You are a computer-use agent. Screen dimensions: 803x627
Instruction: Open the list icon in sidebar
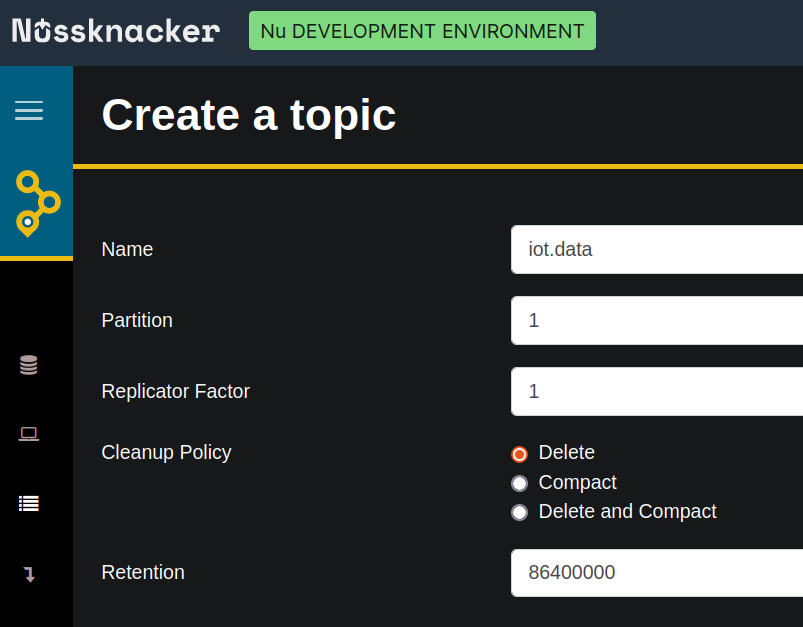[29, 504]
